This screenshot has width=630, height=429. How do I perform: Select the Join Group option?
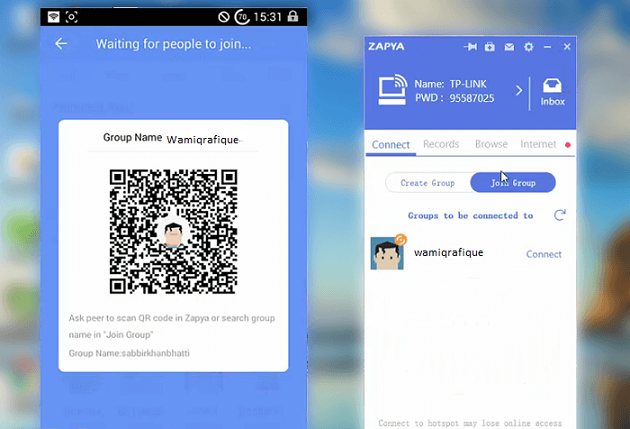pyautogui.click(x=513, y=183)
